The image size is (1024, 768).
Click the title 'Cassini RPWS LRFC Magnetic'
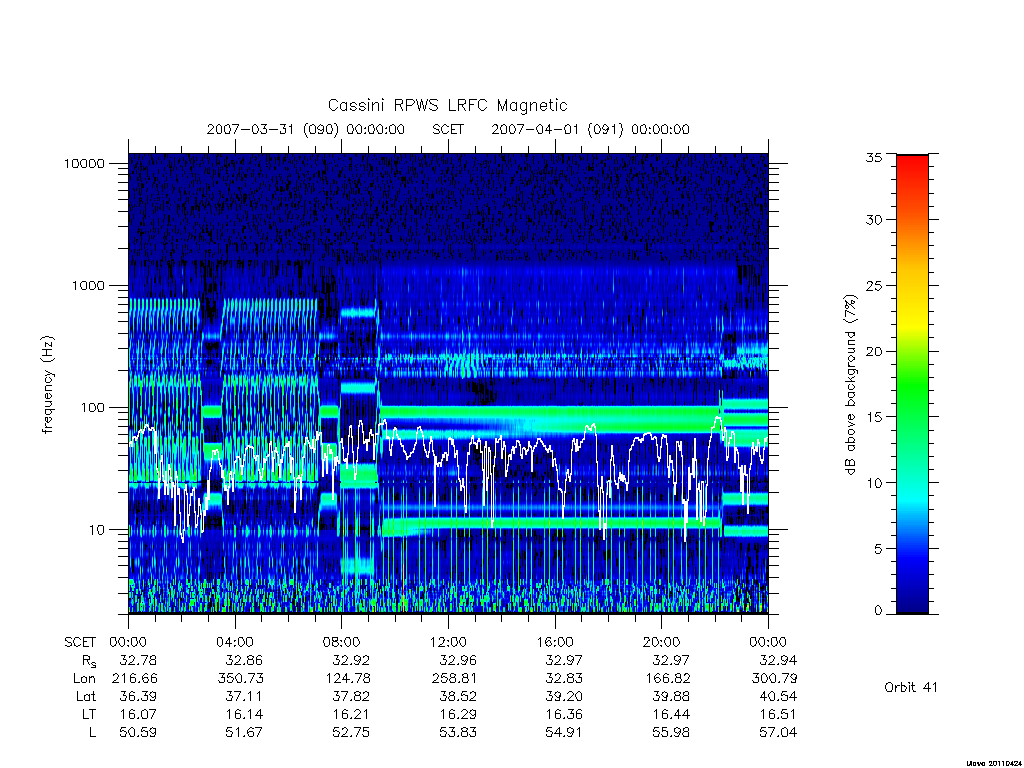point(447,105)
